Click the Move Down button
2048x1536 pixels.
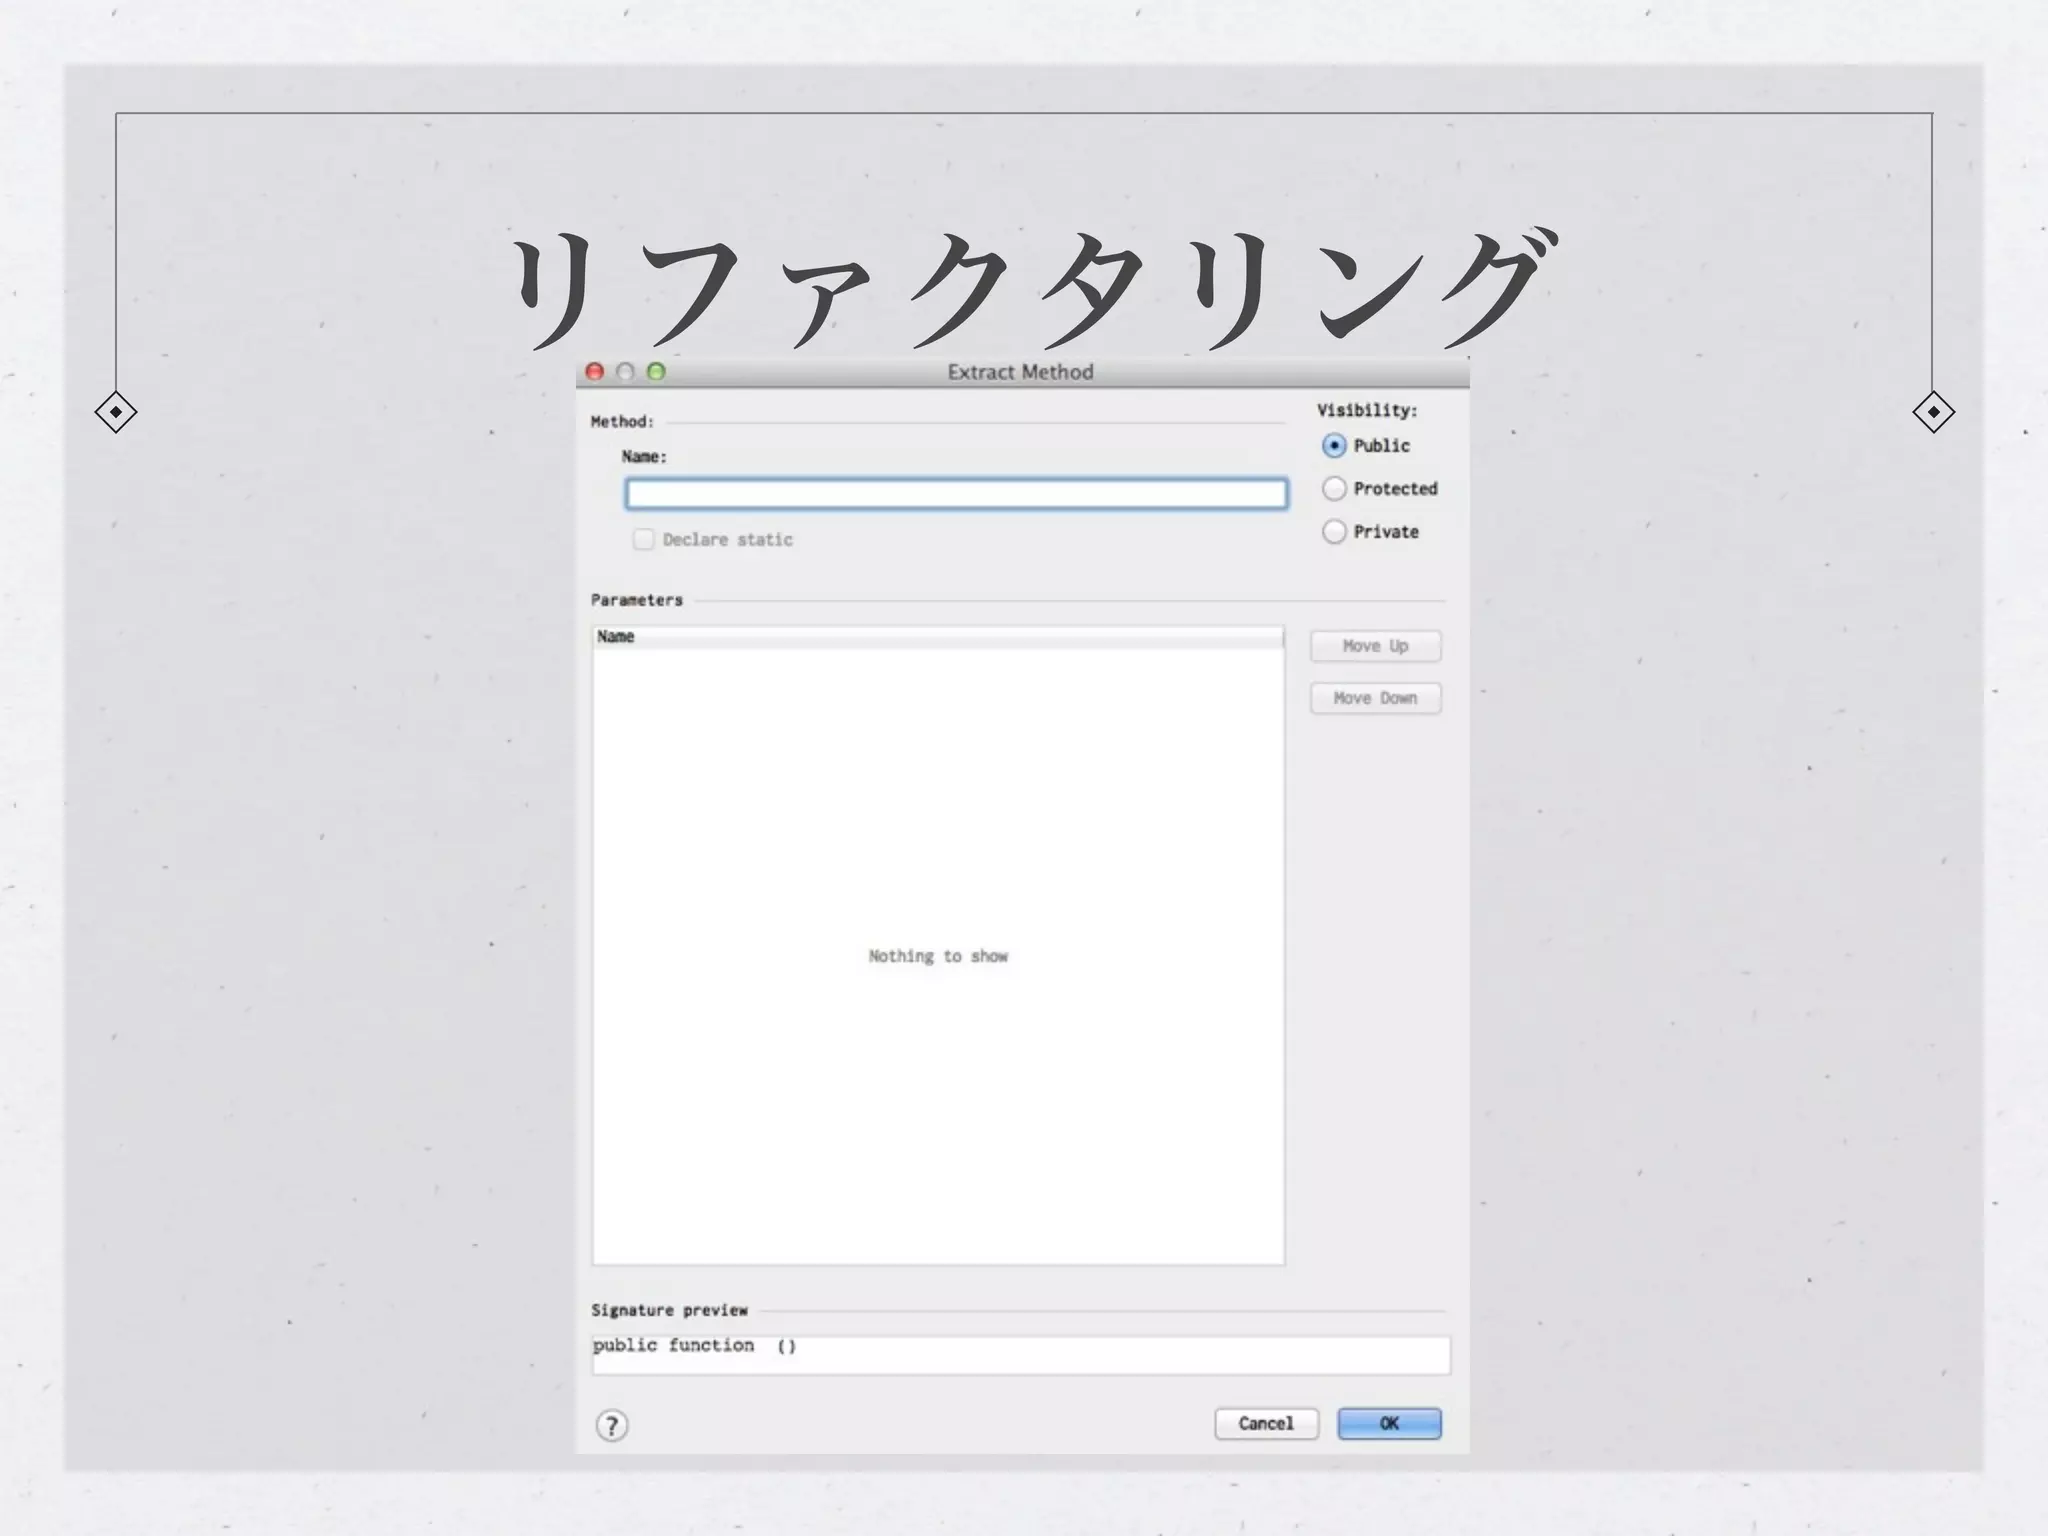1376,698
